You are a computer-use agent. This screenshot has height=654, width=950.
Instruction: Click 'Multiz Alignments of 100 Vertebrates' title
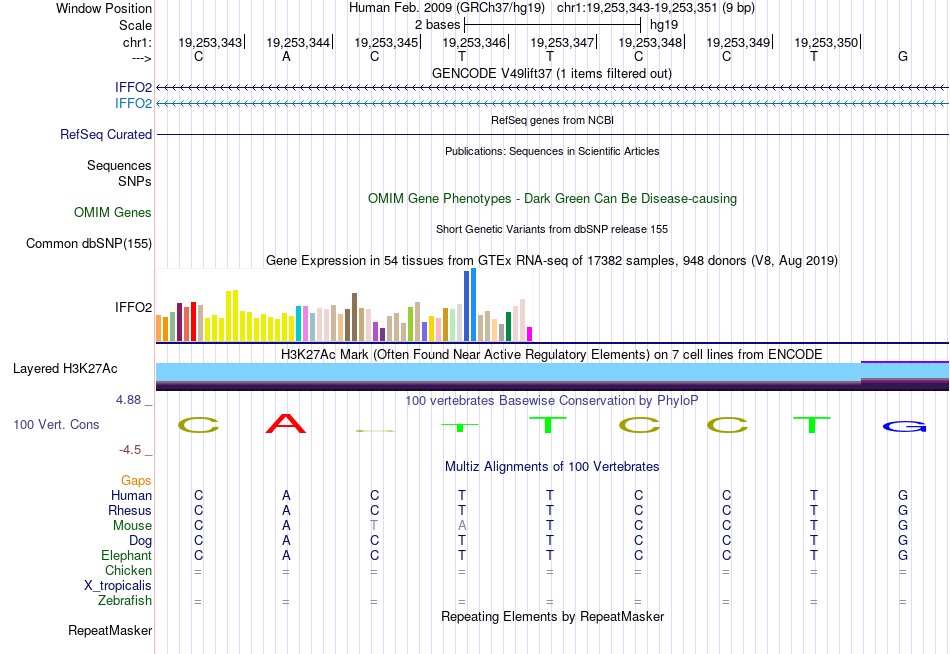pos(552,467)
